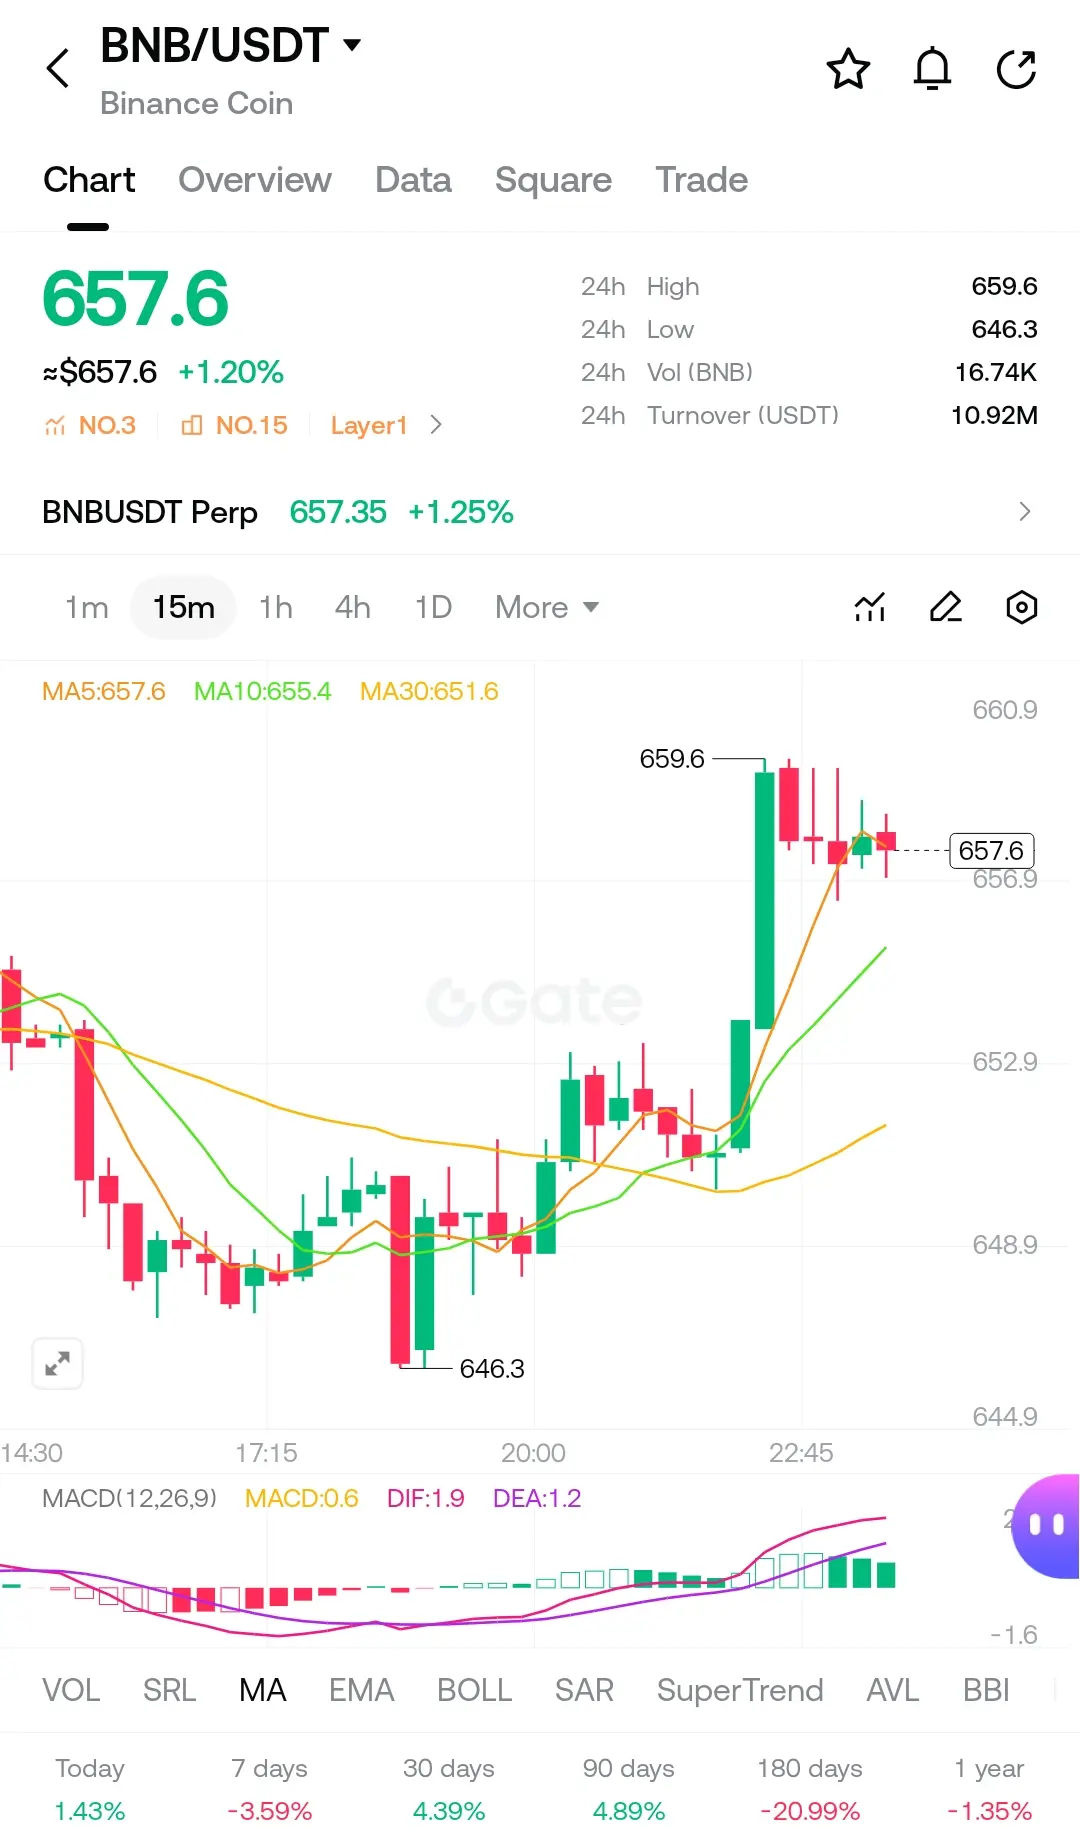Image resolution: width=1080 pixels, height=1841 pixels.
Task: Select the 1h timeframe
Action: pos(276,607)
